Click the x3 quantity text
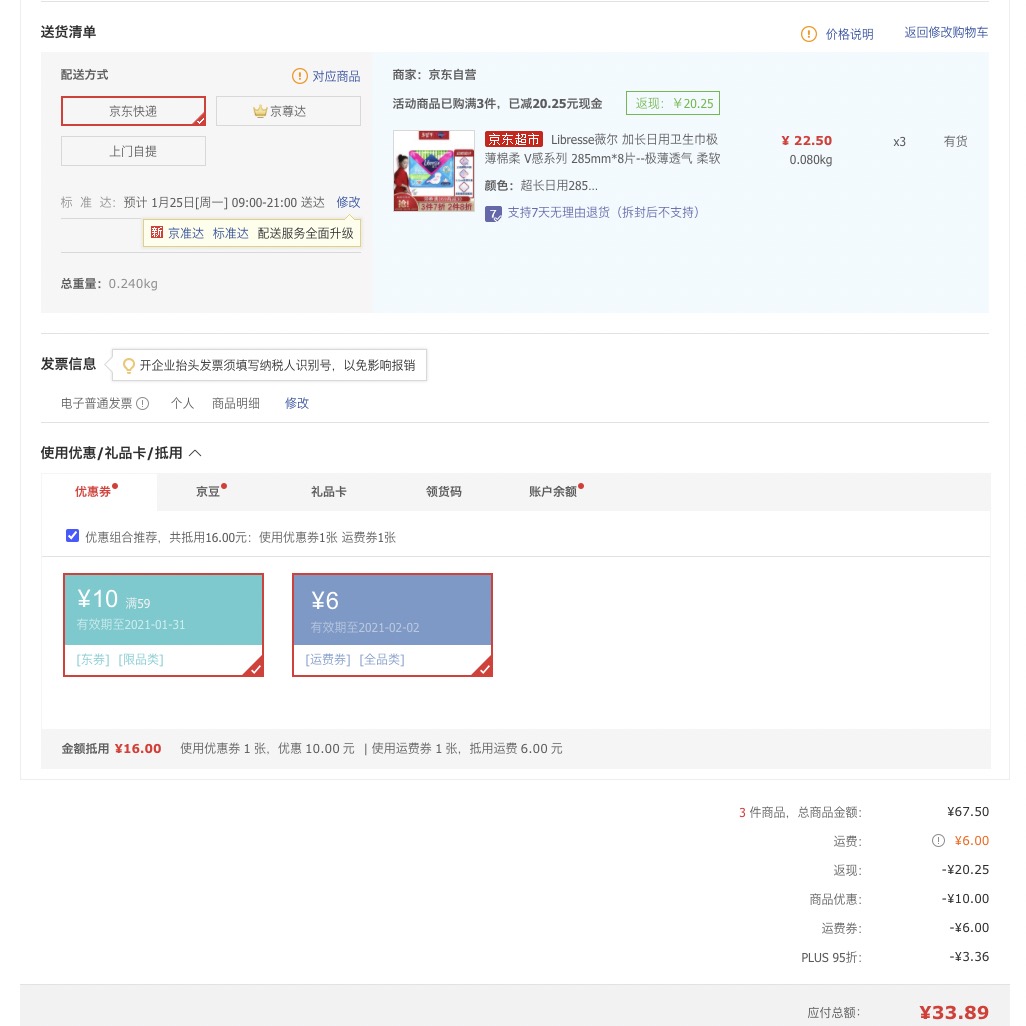The height and width of the screenshot is (1026, 1026). 900,142
